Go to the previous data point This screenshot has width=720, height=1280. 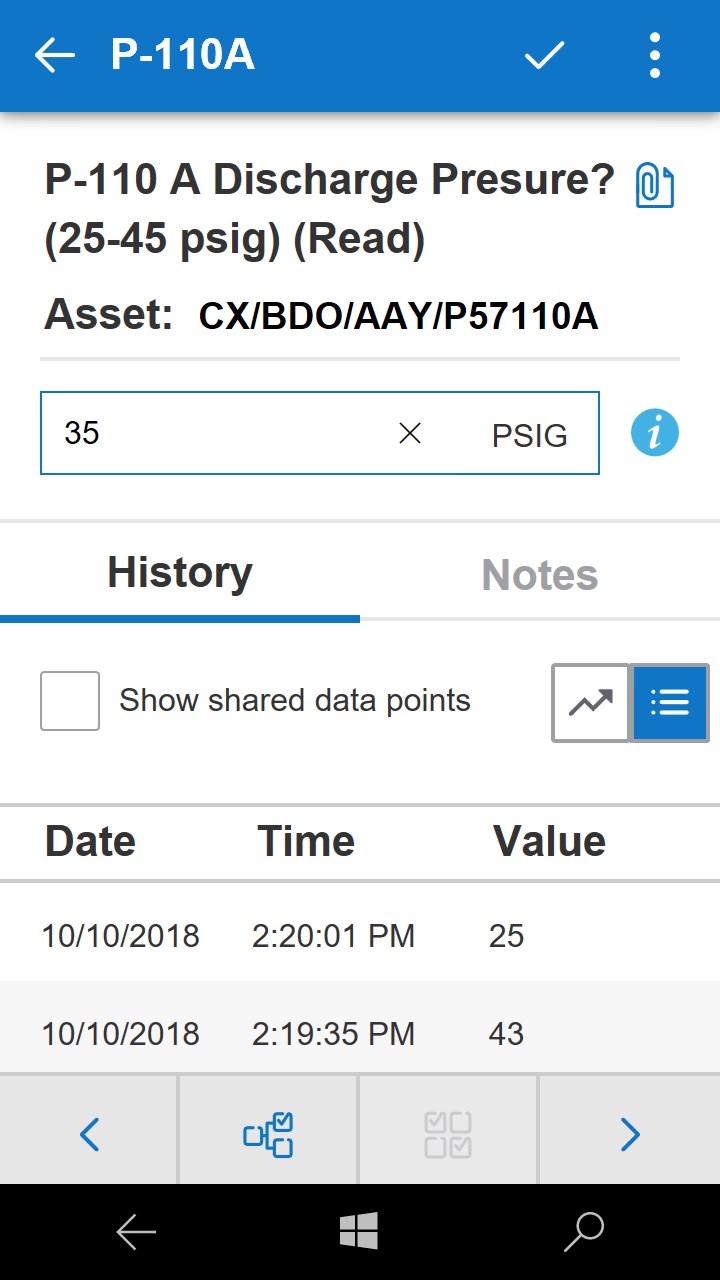point(90,1134)
